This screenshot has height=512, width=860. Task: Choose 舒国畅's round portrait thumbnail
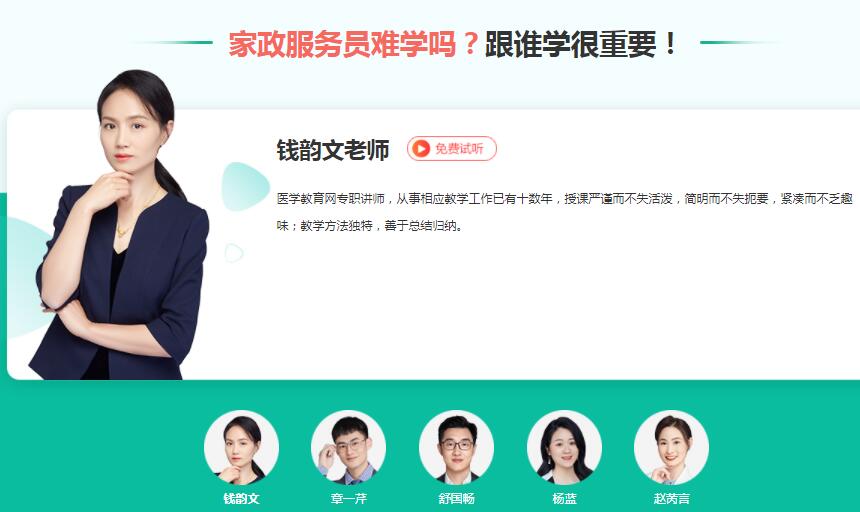tap(456, 447)
